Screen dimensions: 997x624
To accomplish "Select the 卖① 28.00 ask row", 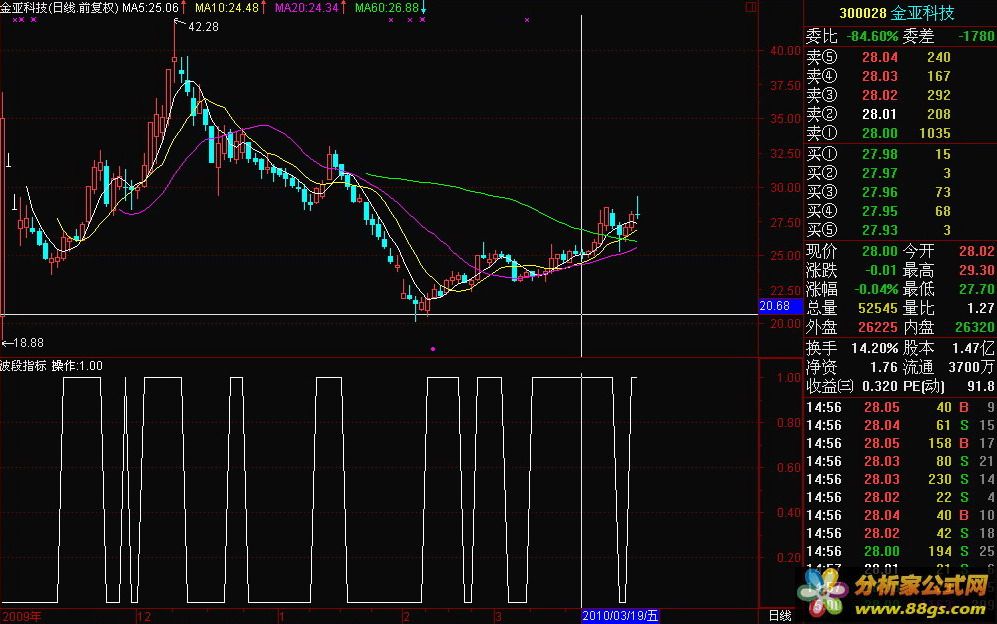I will tap(900, 134).
